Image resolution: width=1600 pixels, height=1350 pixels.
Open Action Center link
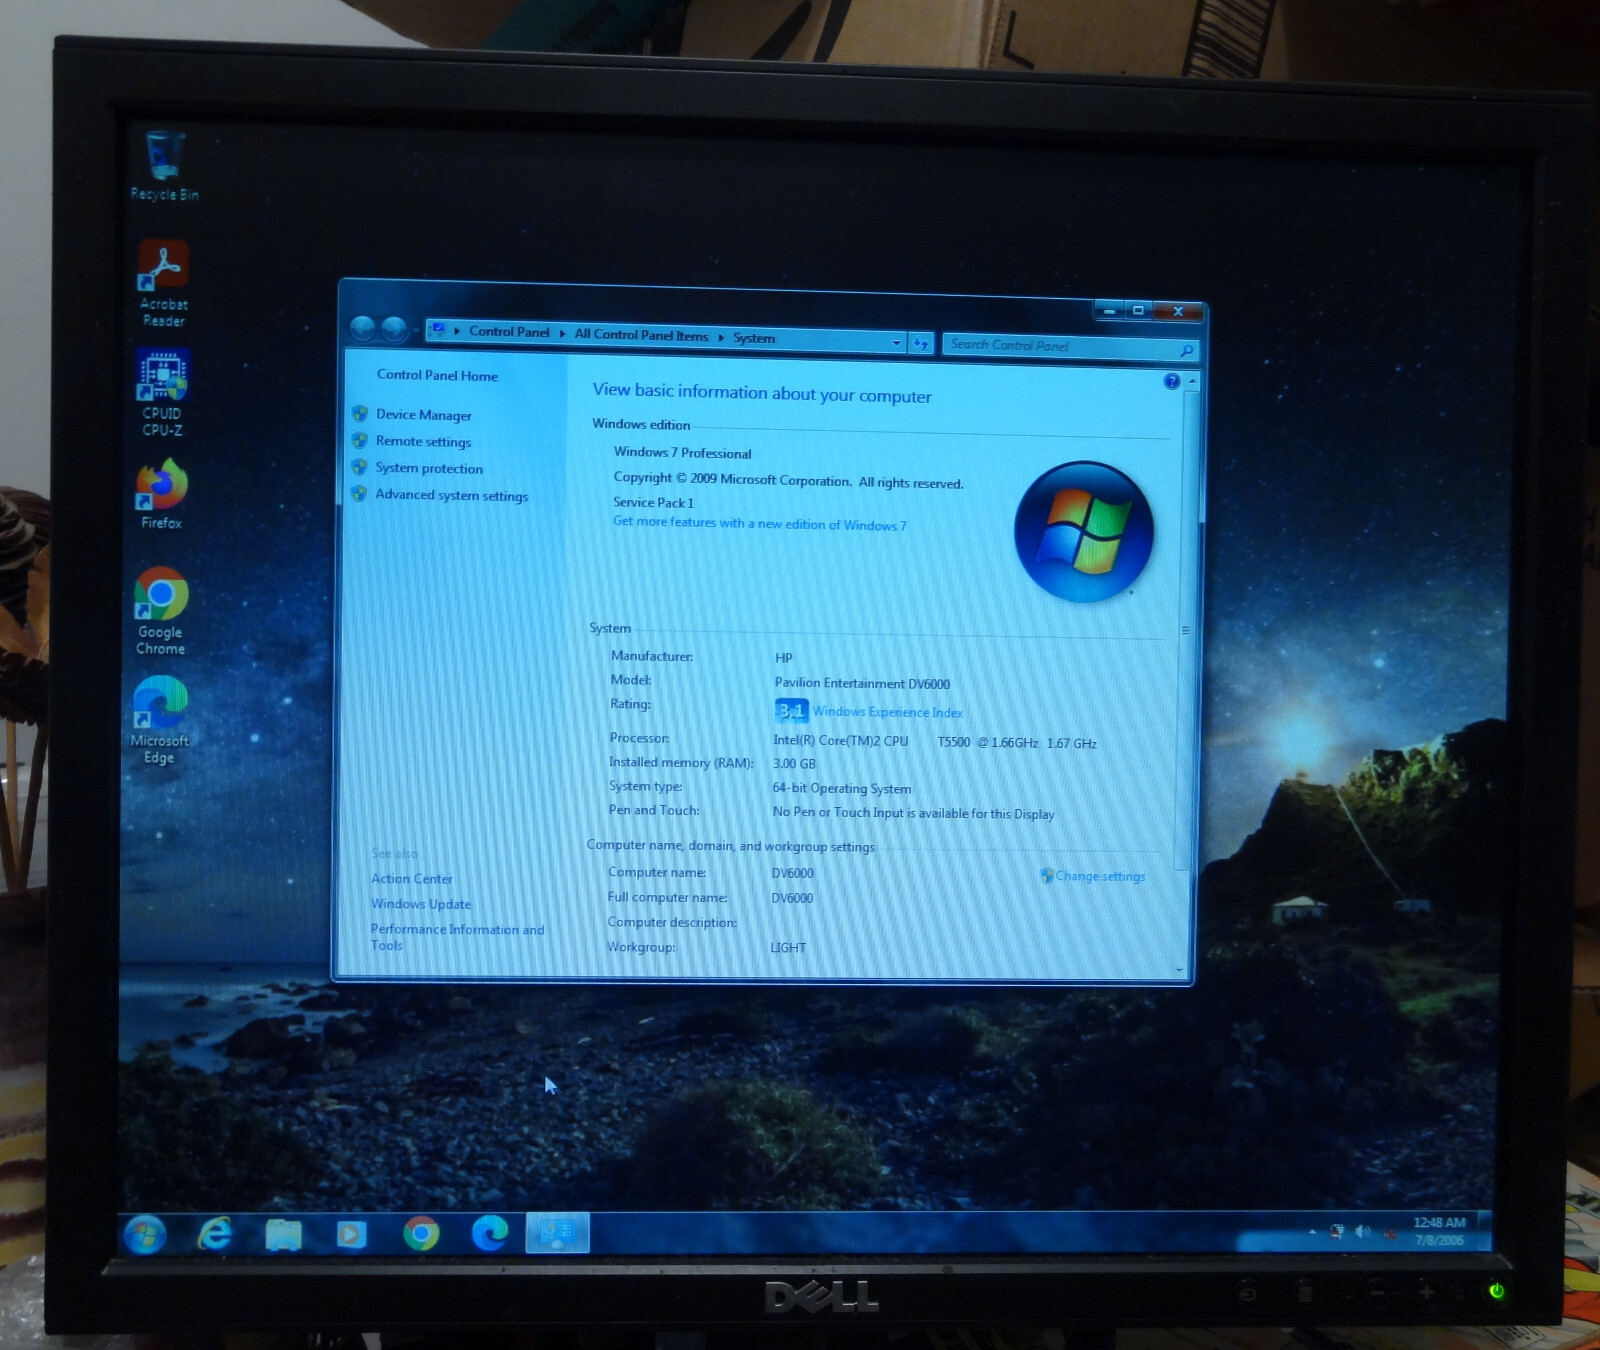pyautogui.click(x=412, y=879)
